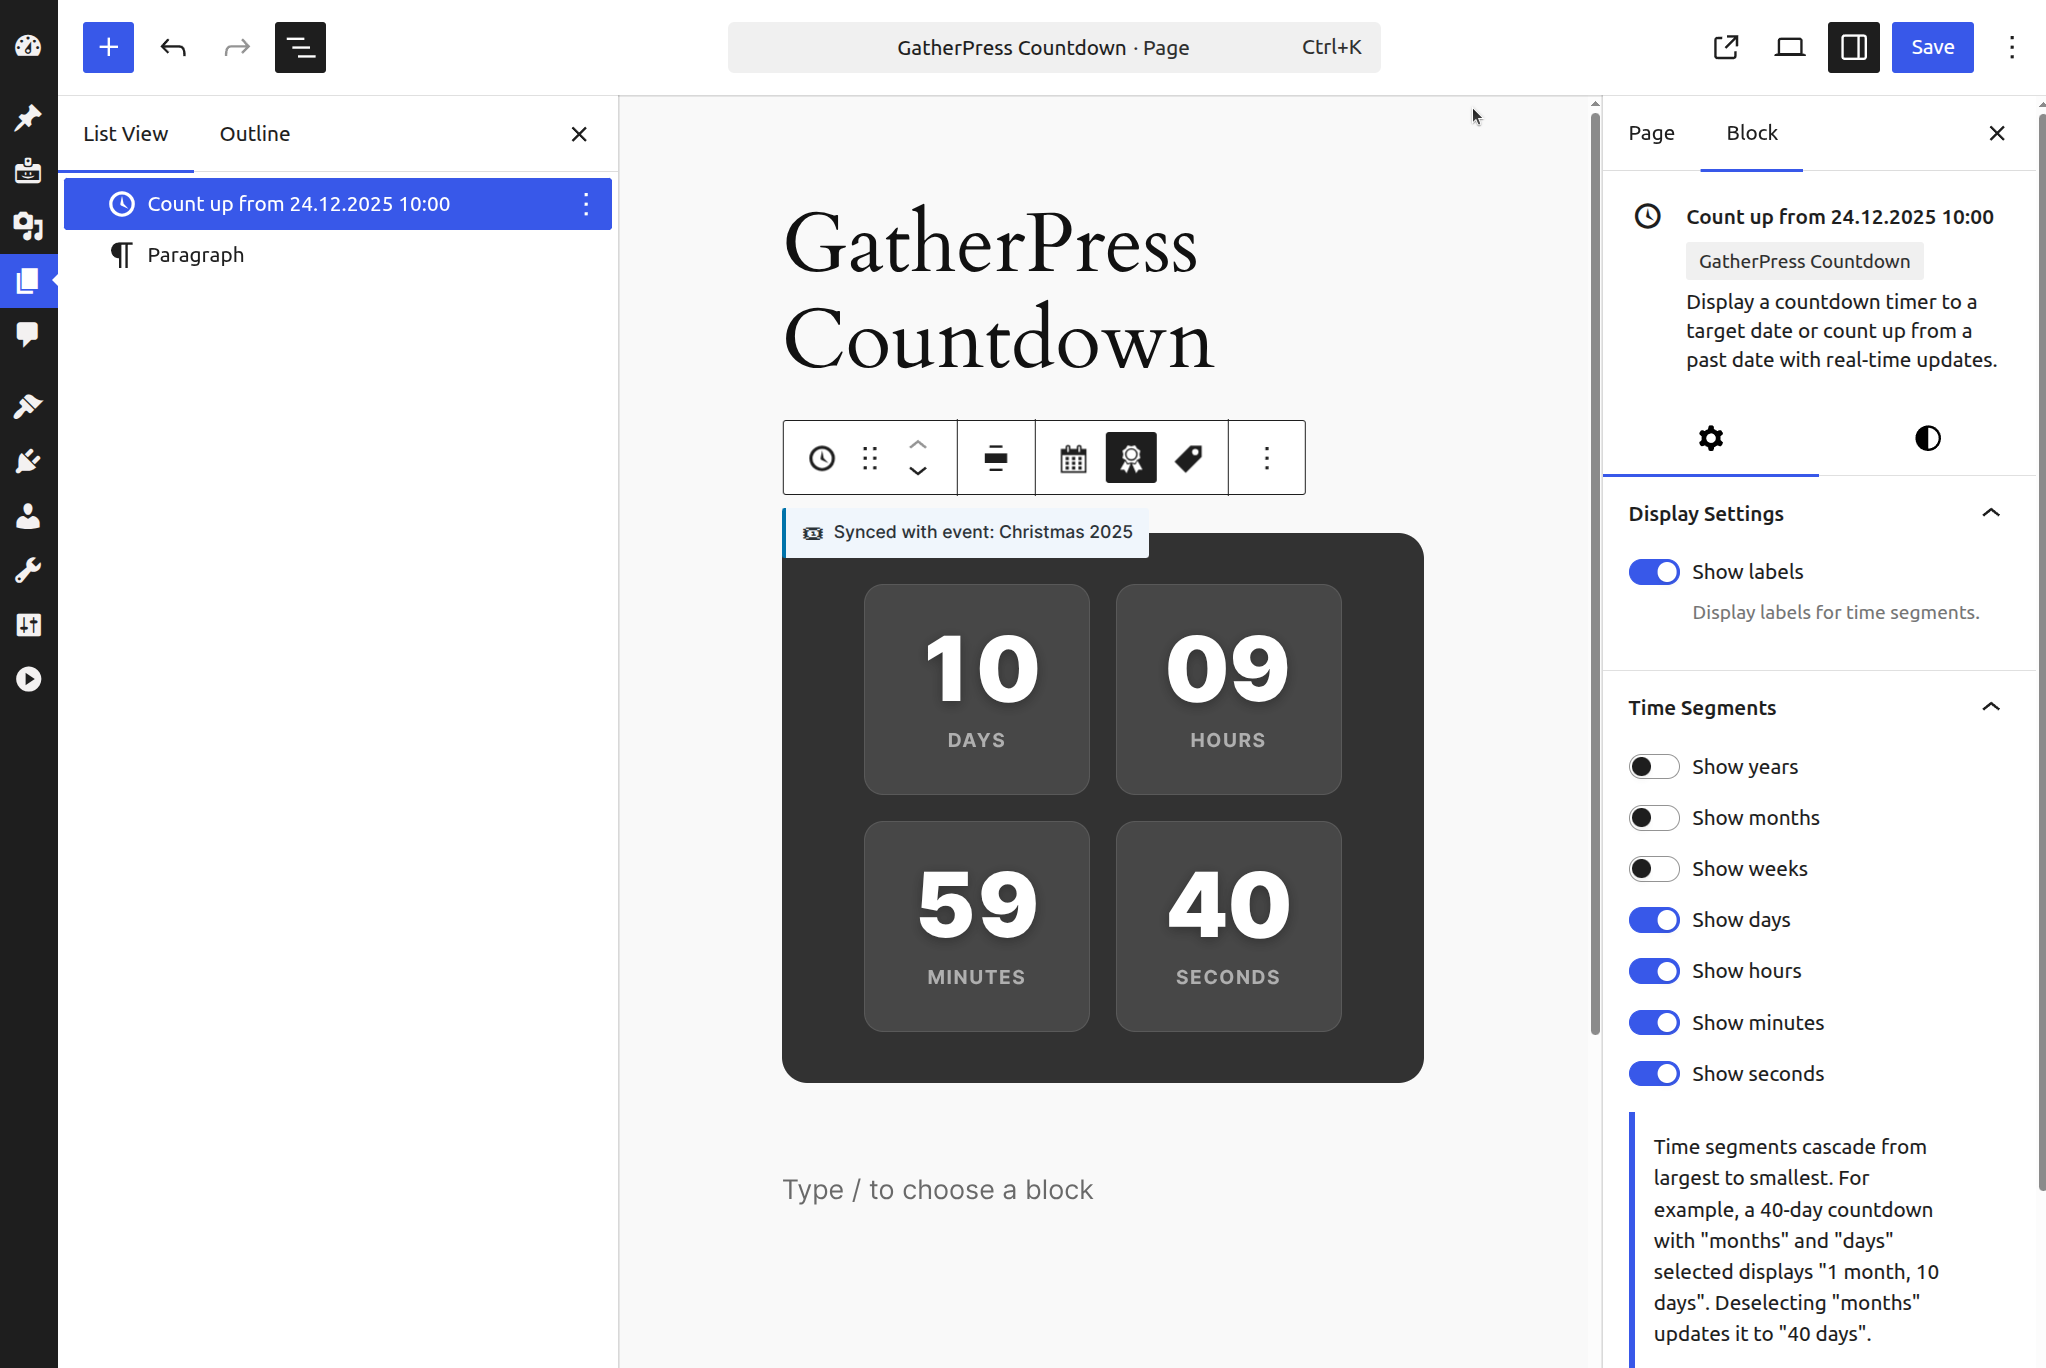
Task: Select the Paragraph item in List View
Action: click(x=195, y=254)
